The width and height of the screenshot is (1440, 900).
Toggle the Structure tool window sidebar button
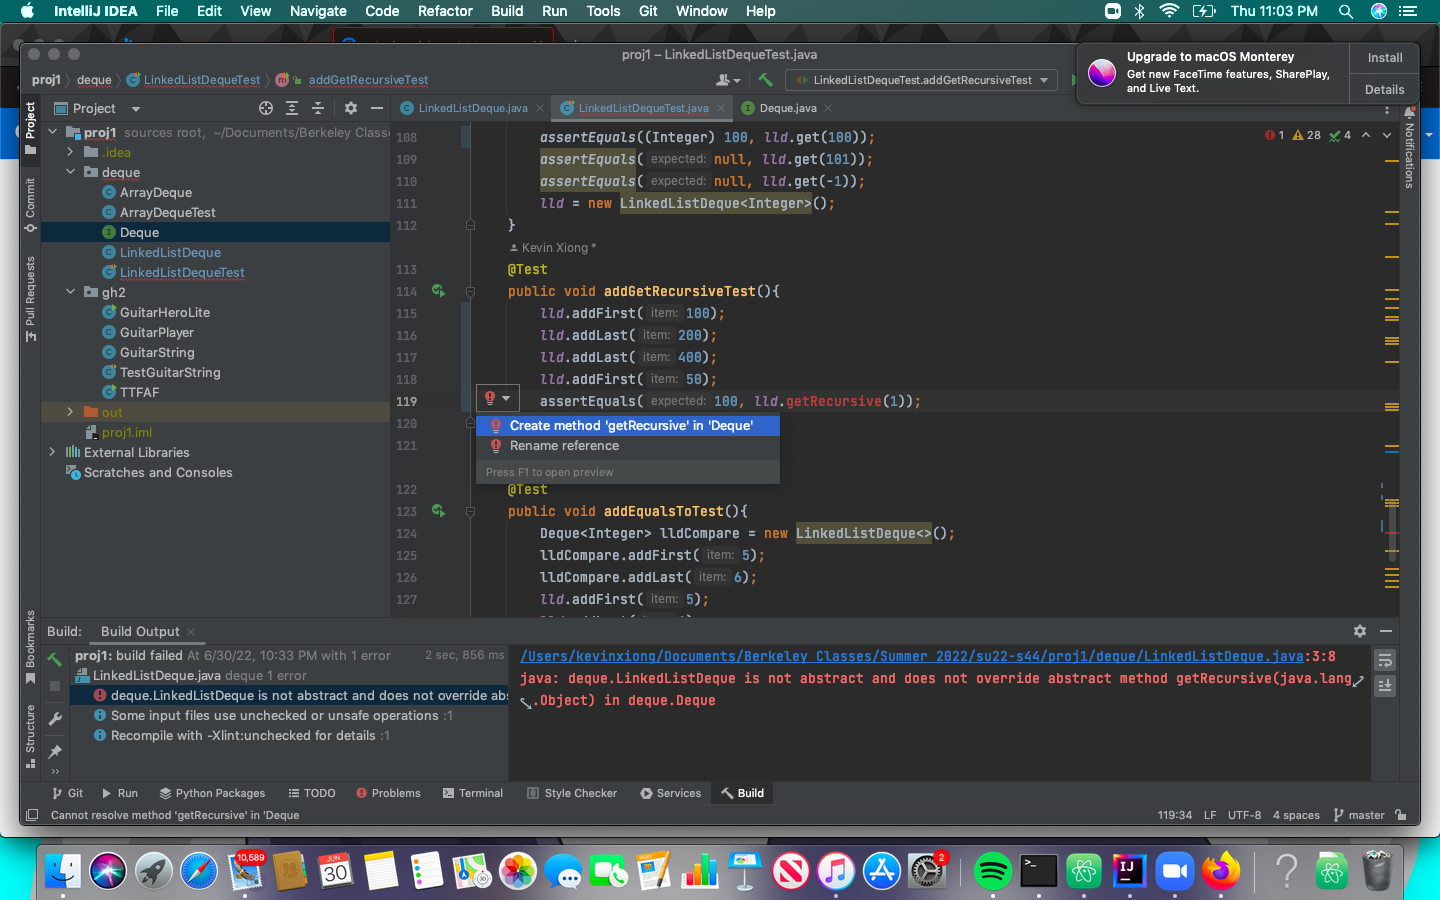[x=30, y=735]
